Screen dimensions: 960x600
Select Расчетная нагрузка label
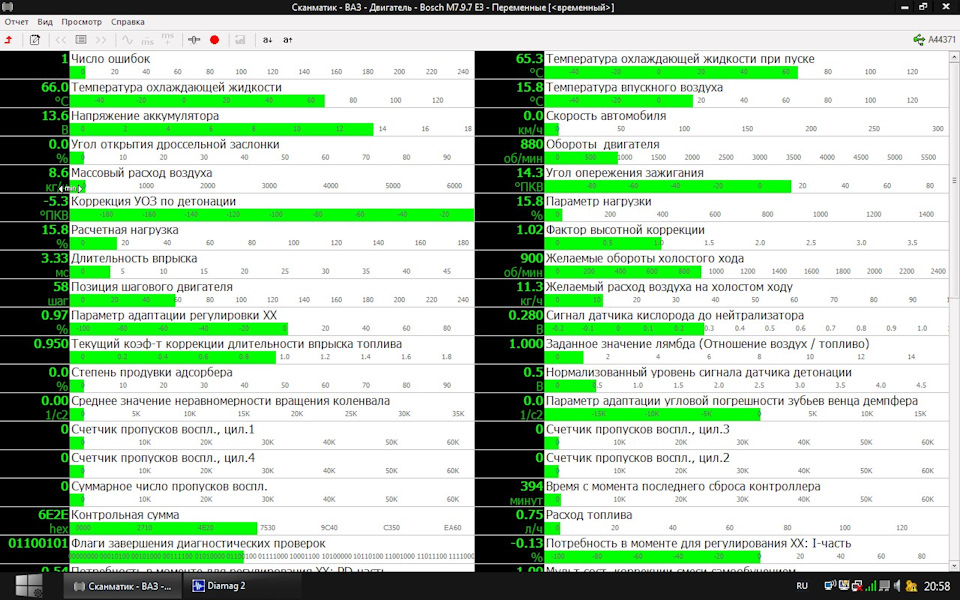click(x=125, y=230)
